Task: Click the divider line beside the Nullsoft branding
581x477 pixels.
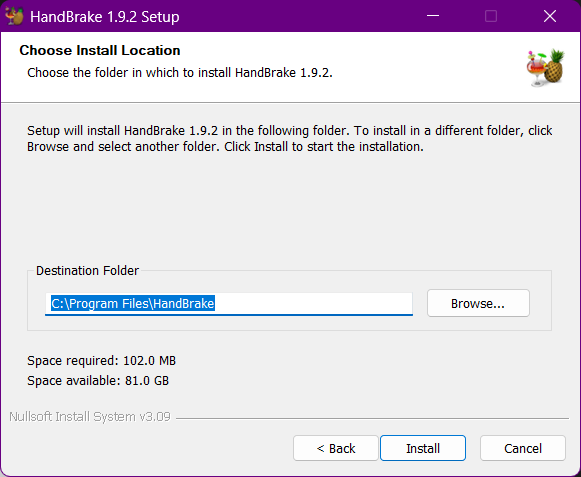Action: coord(372,418)
